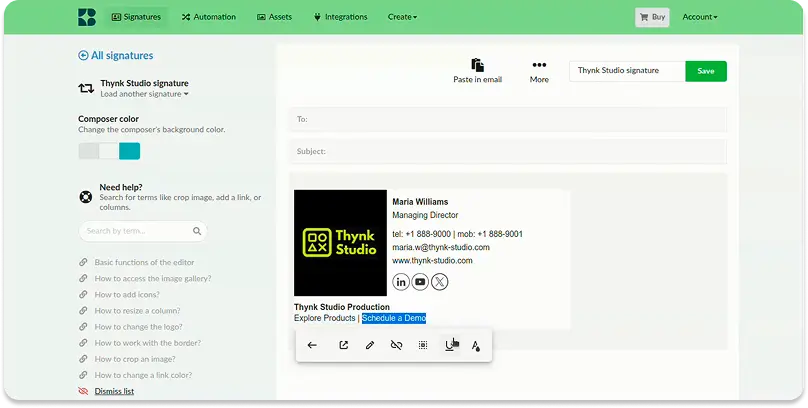This screenshot has height=408, width=808.
Task: Click the text color A-drop icon
Action: point(476,346)
